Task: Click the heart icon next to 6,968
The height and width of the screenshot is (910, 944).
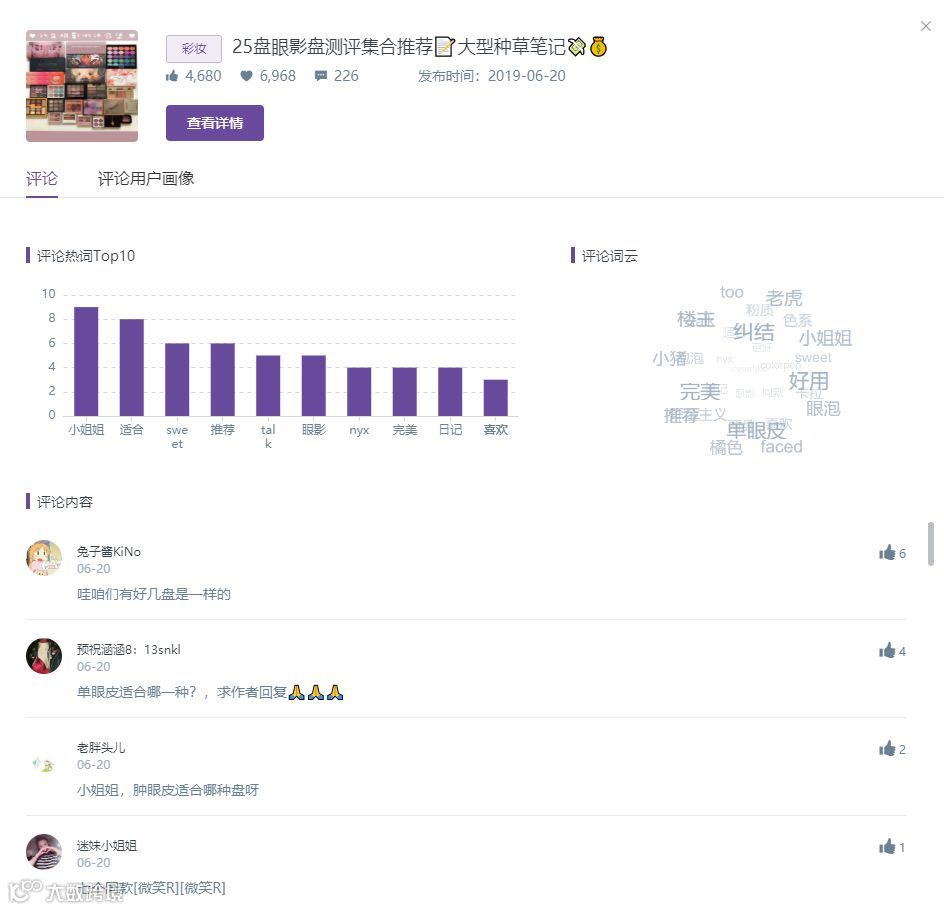Action: pos(246,76)
